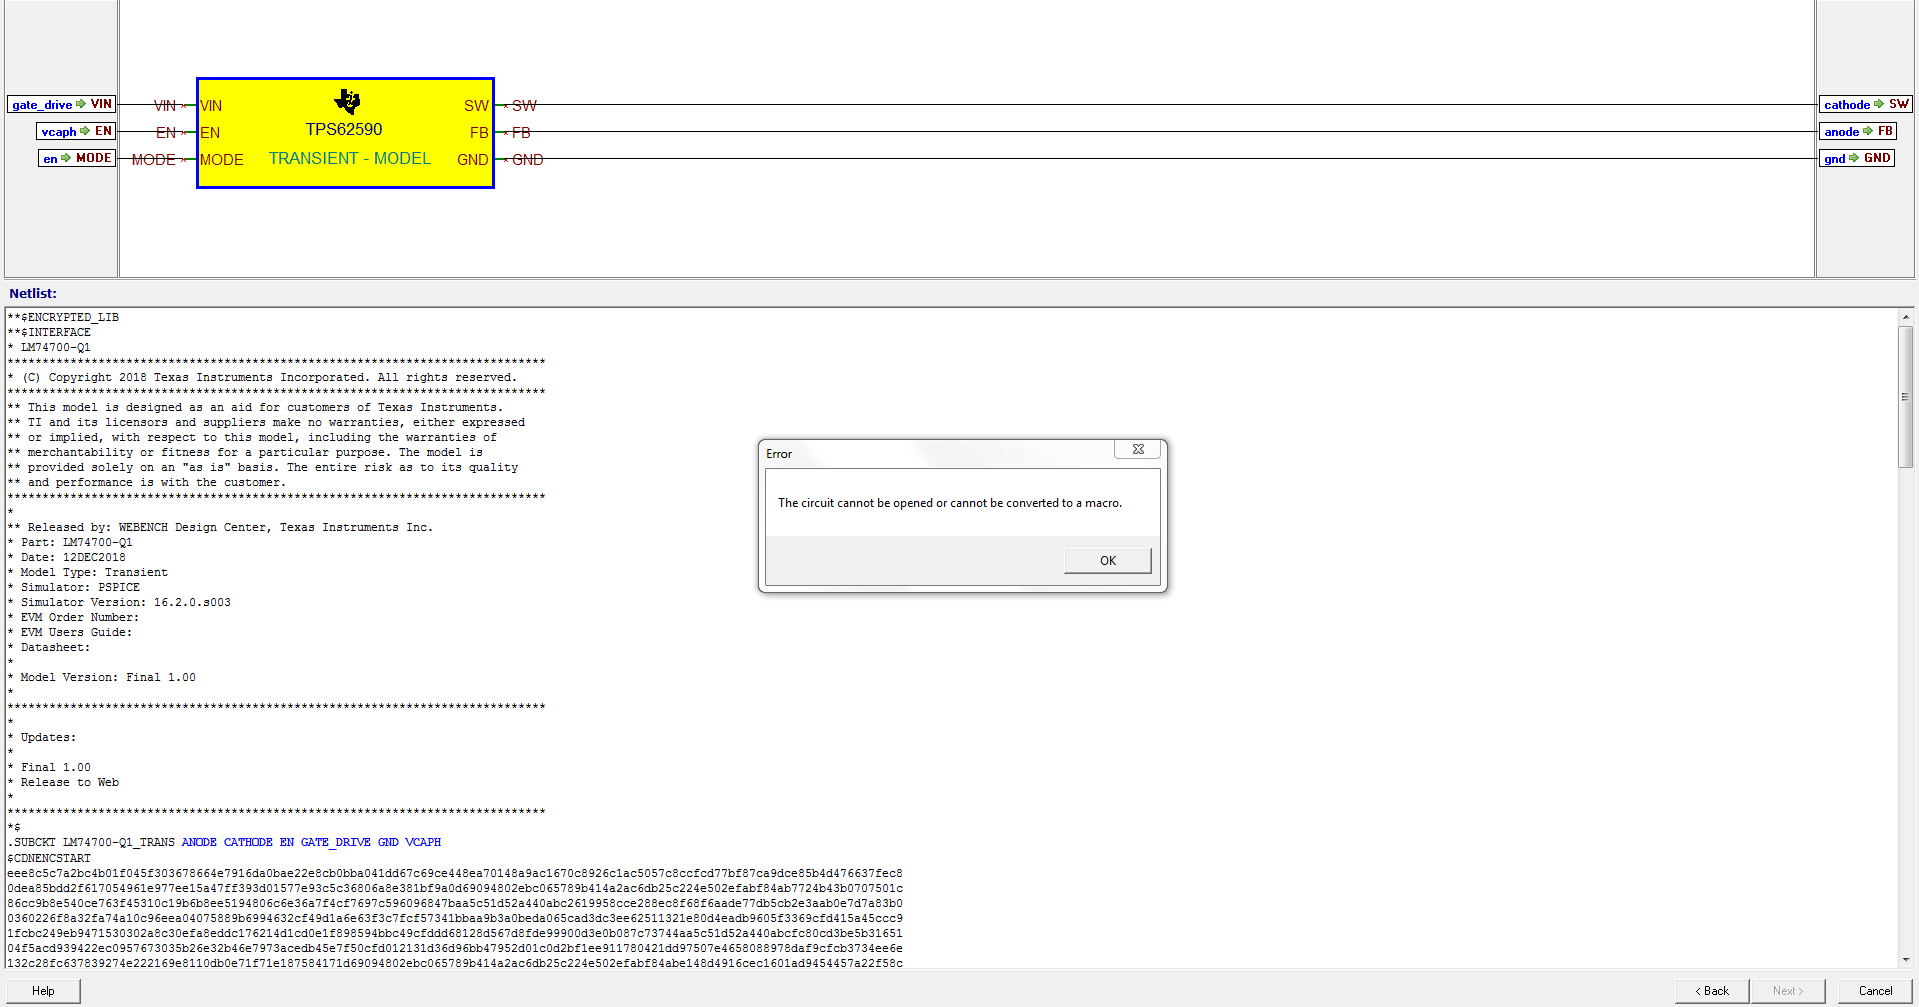Select the cathode to SW pin mapping

click(x=1866, y=104)
